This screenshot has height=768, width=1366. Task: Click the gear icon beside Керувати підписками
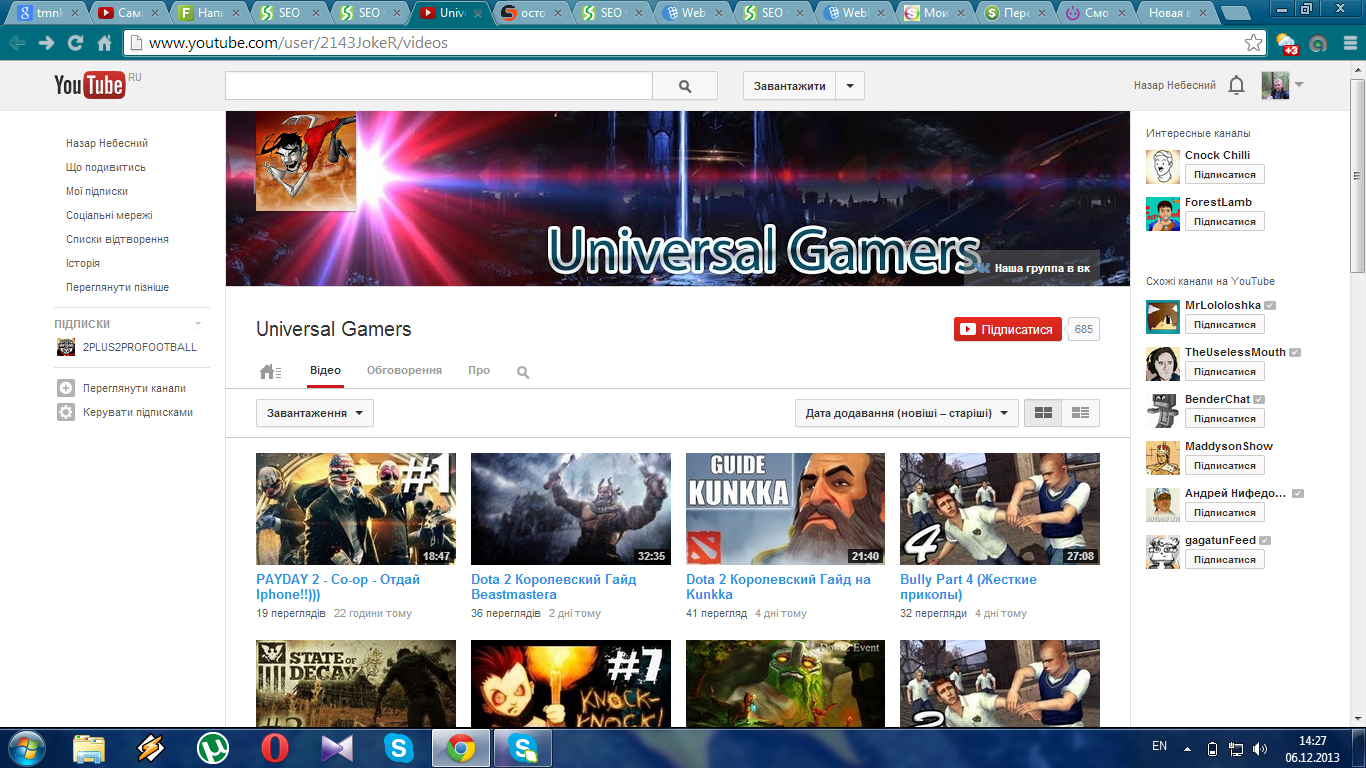(x=66, y=412)
